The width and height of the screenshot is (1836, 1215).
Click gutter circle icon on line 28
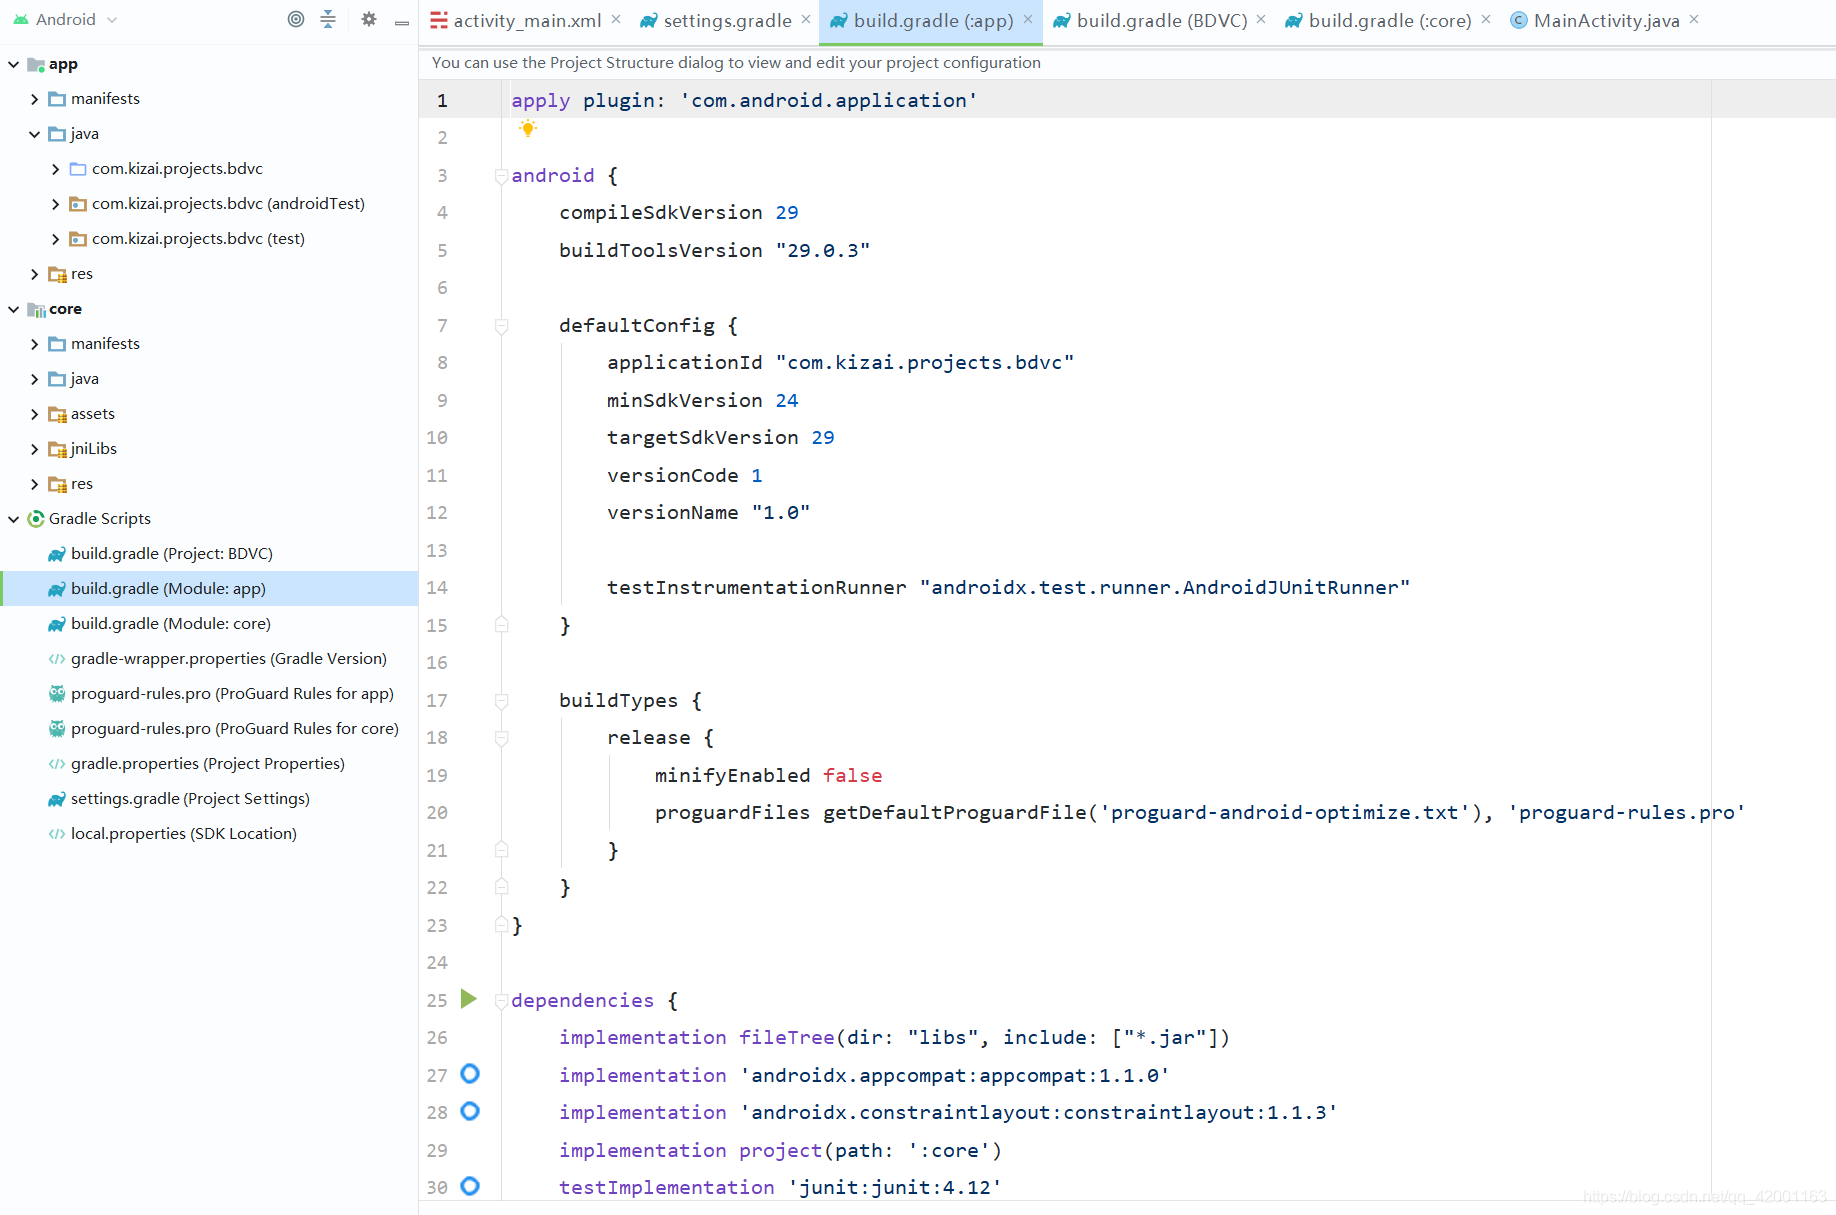(470, 1111)
